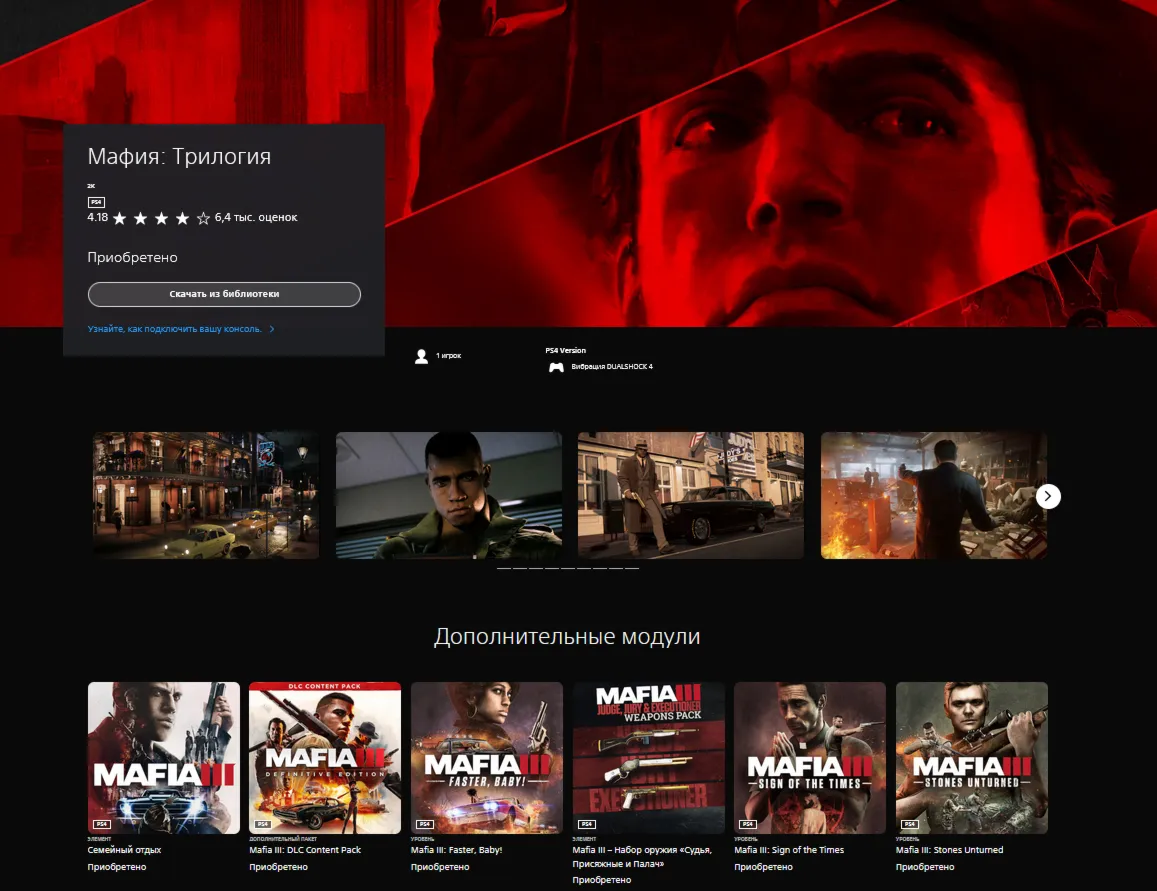Click the DualShock controller vibration icon
This screenshot has width=1157, height=891.
(556, 367)
